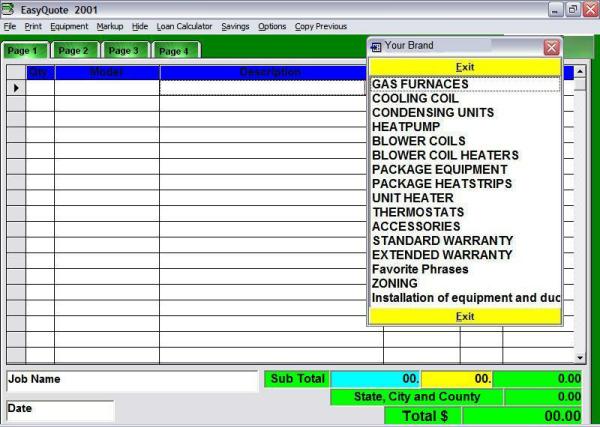The height and width of the screenshot is (427, 600).
Task: Click the current row selector arrow
Action: point(16,88)
